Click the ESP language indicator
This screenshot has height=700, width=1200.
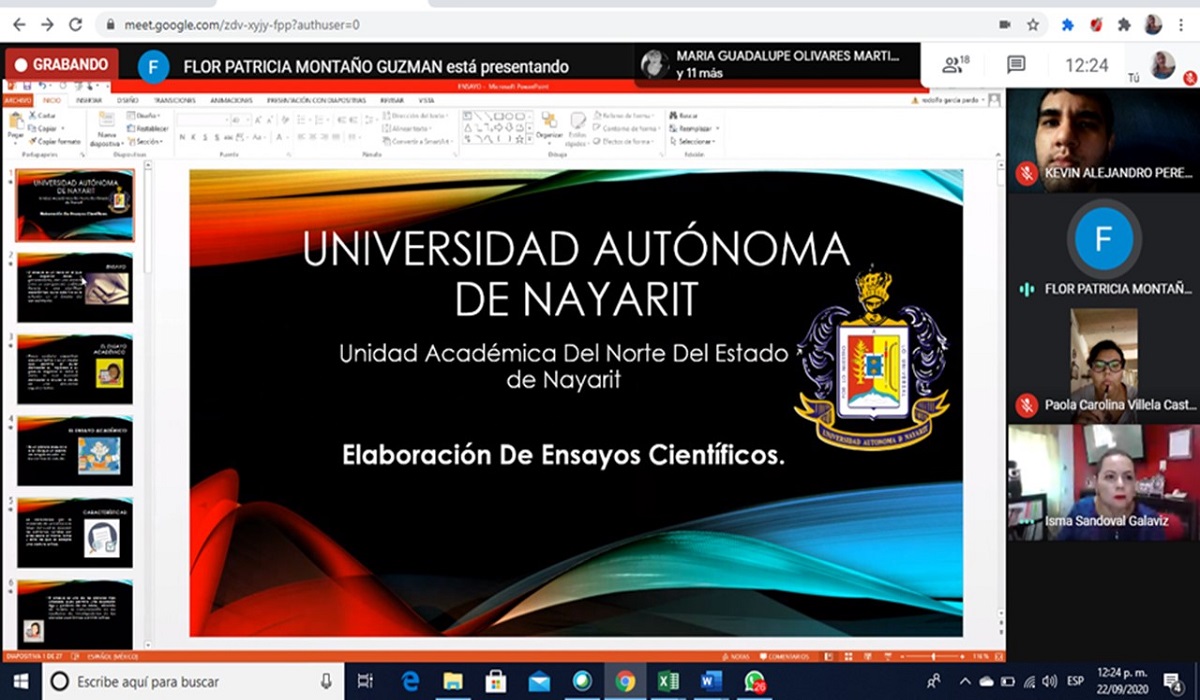click(1075, 681)
